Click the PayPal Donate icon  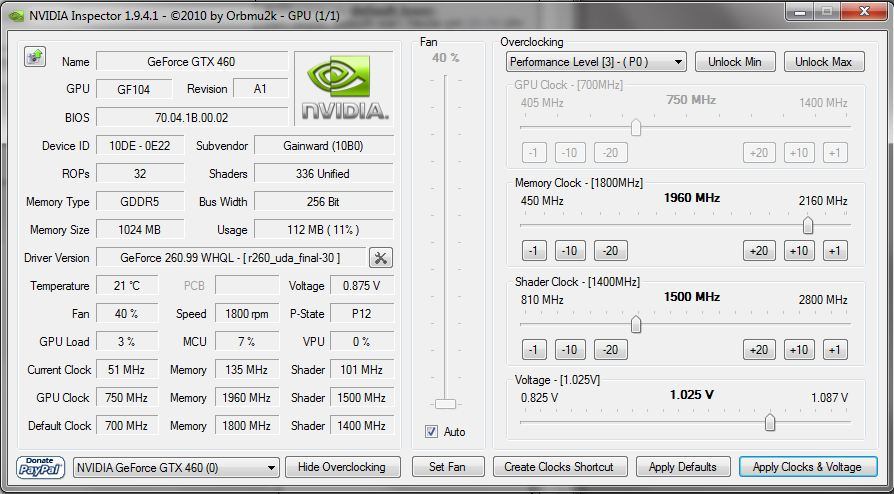[x=40, y=467]
